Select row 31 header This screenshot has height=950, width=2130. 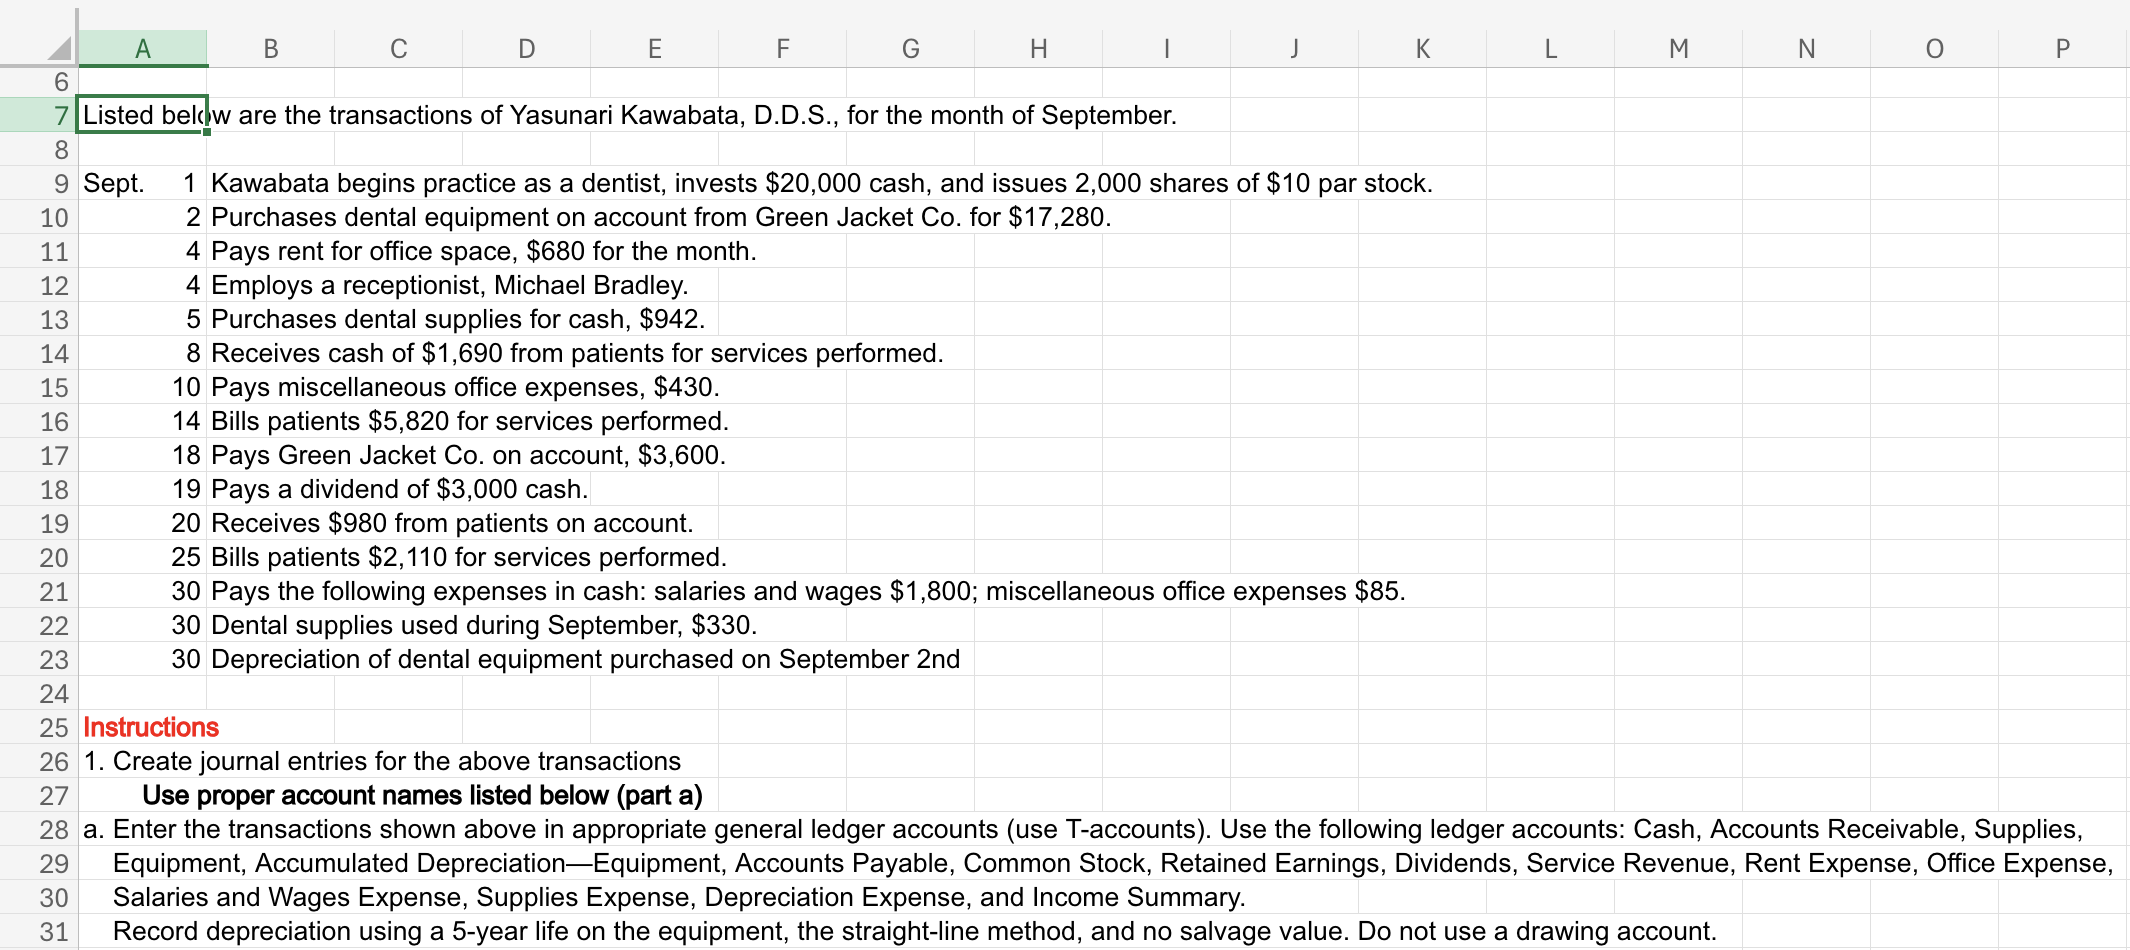coord(50,931)
